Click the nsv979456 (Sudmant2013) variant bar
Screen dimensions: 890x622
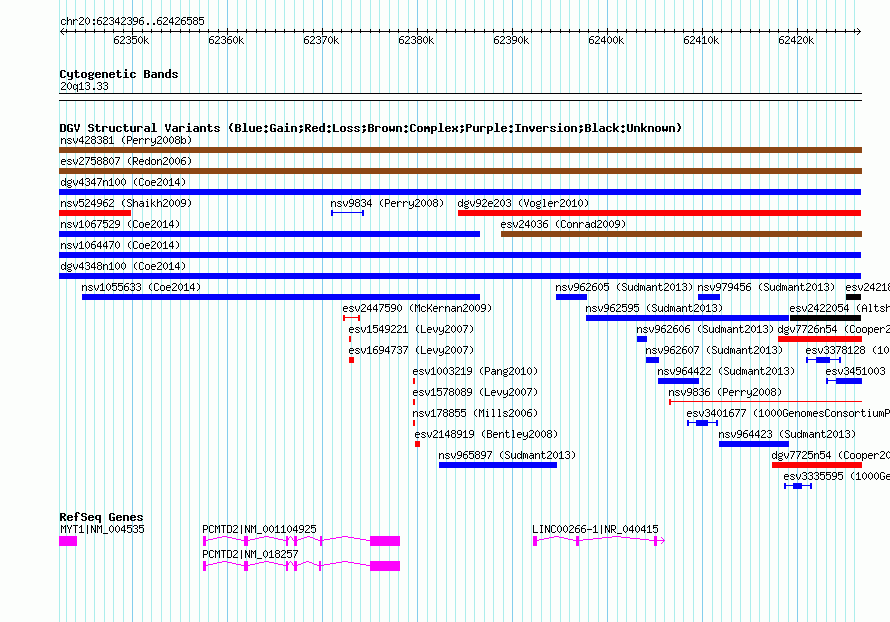click(x=709, y=297)
